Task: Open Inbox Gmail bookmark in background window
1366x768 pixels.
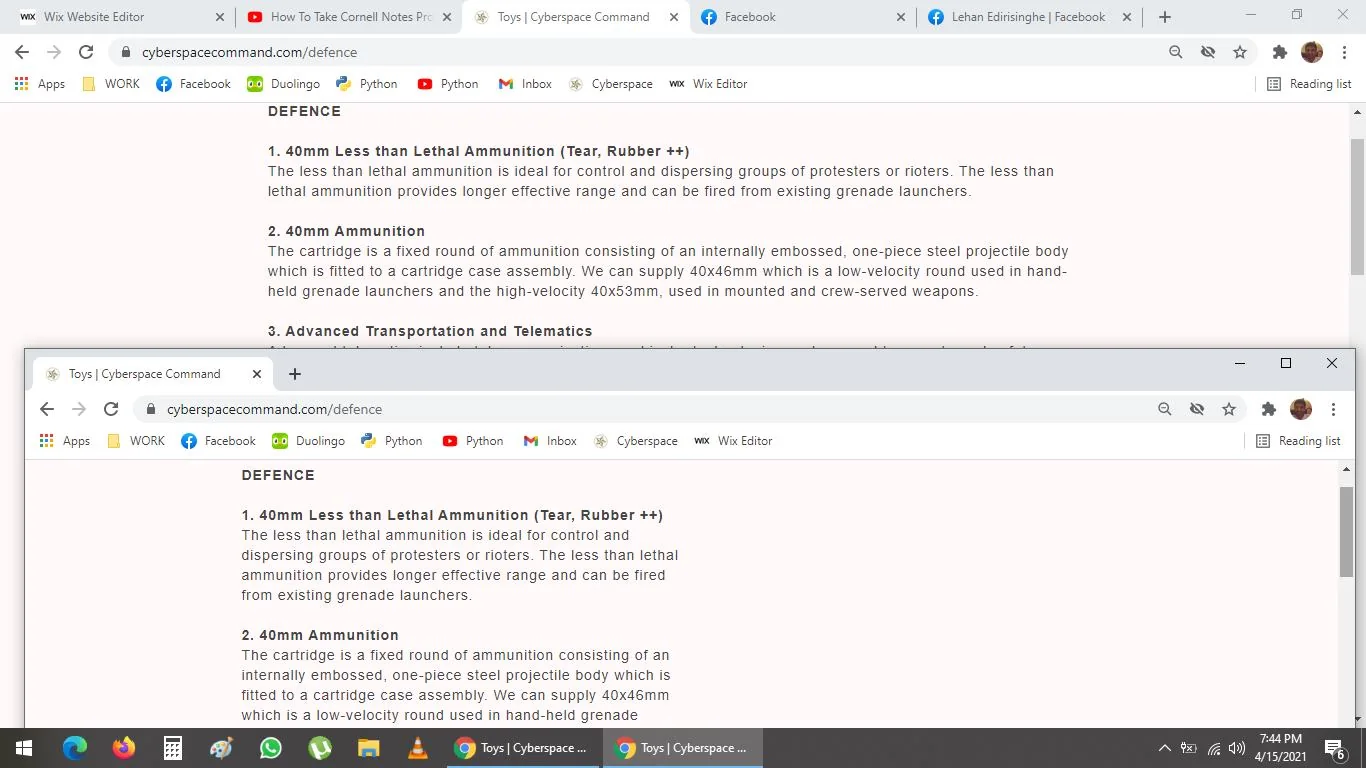Action: click(x=525, y=84)
